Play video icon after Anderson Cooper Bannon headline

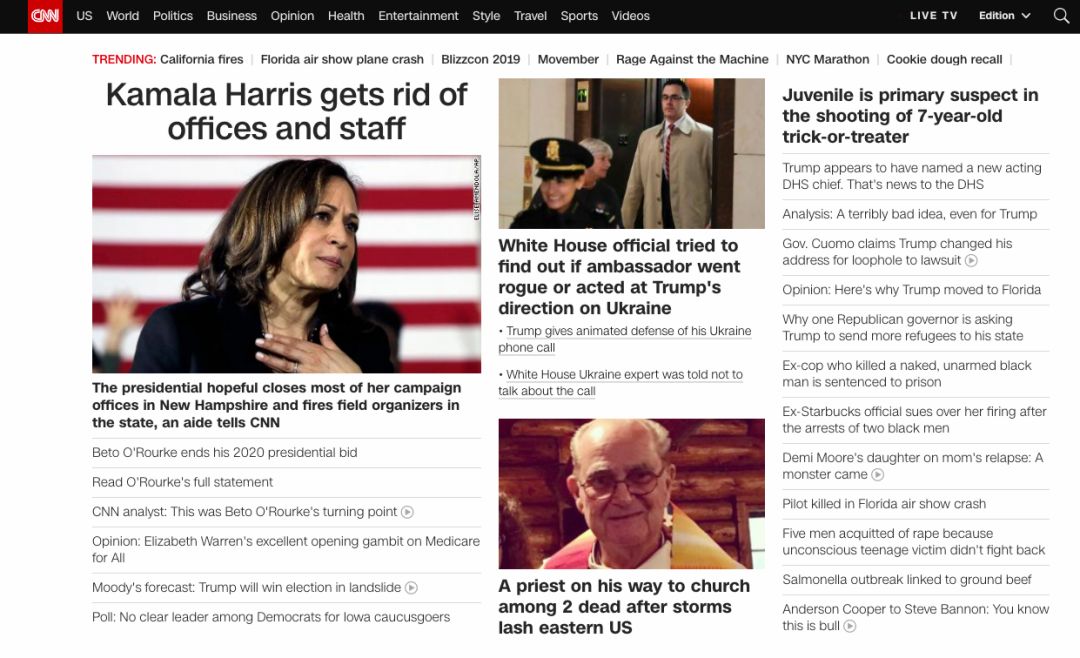tap(850, 626)
